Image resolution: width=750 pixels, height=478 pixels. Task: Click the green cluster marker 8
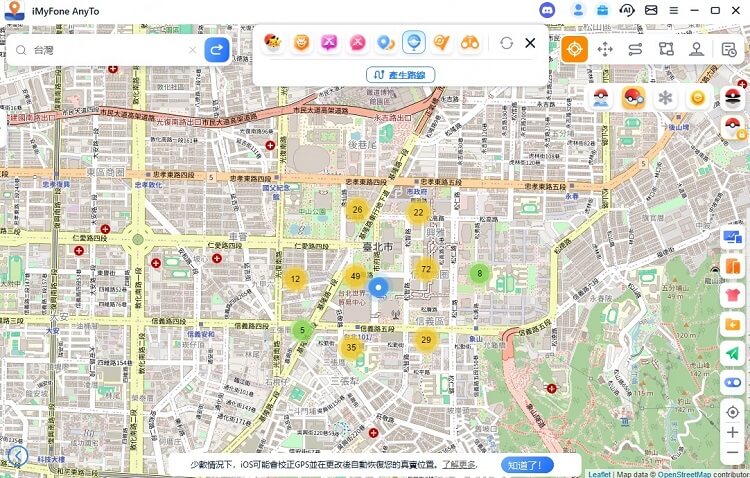pos(479,273)
